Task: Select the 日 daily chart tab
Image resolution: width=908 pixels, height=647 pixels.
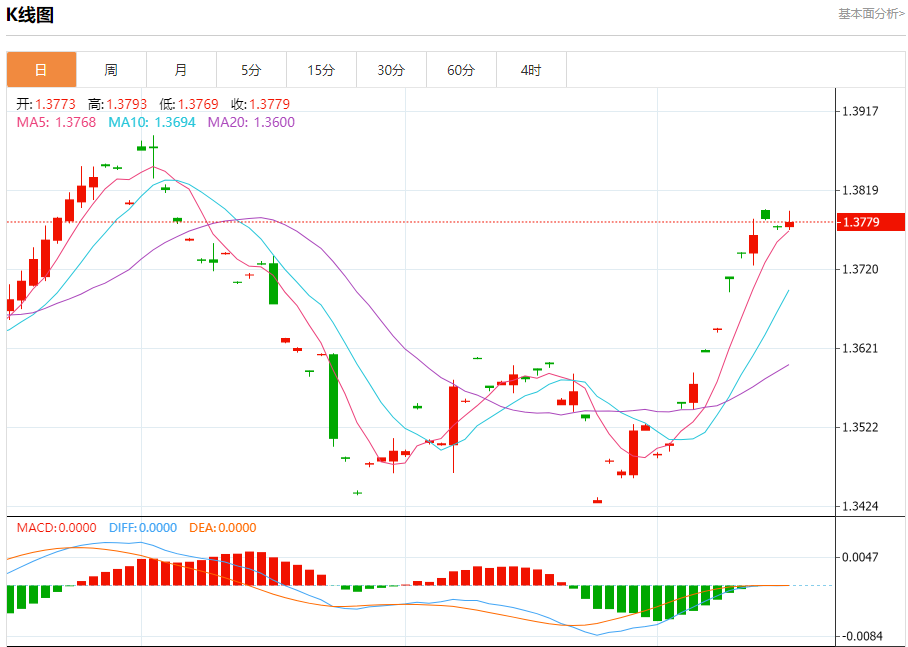Action: 41,70
